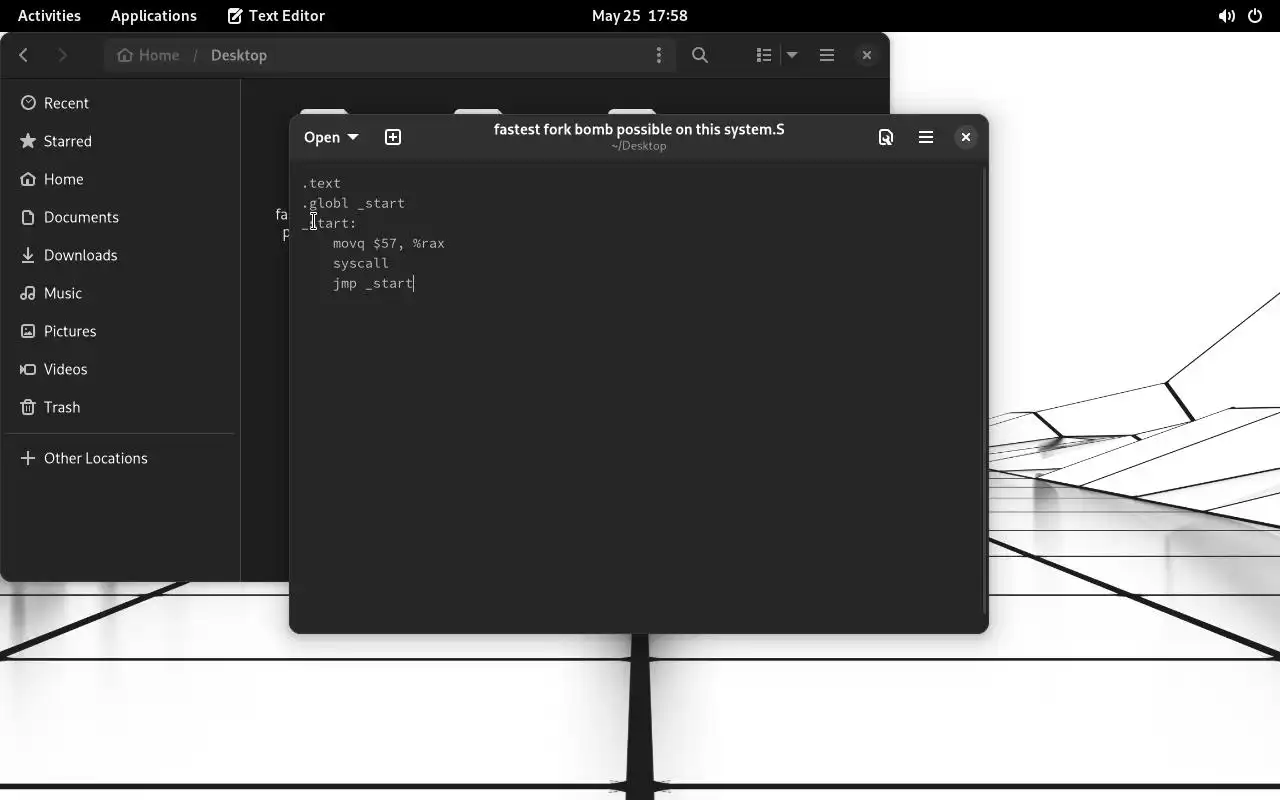Open Starred in Files sidebar
The height and width of the screenshot is (800, 1280).
tap(120, 141)
